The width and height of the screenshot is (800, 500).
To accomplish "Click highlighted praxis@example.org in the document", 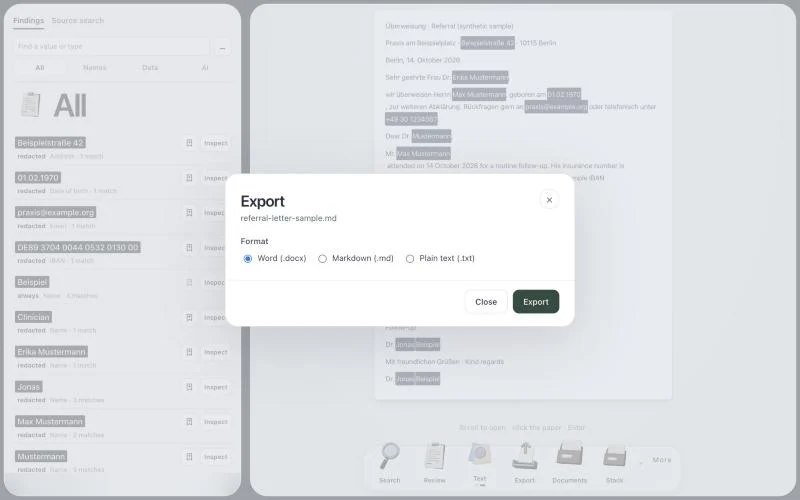I will pos(556,107).
